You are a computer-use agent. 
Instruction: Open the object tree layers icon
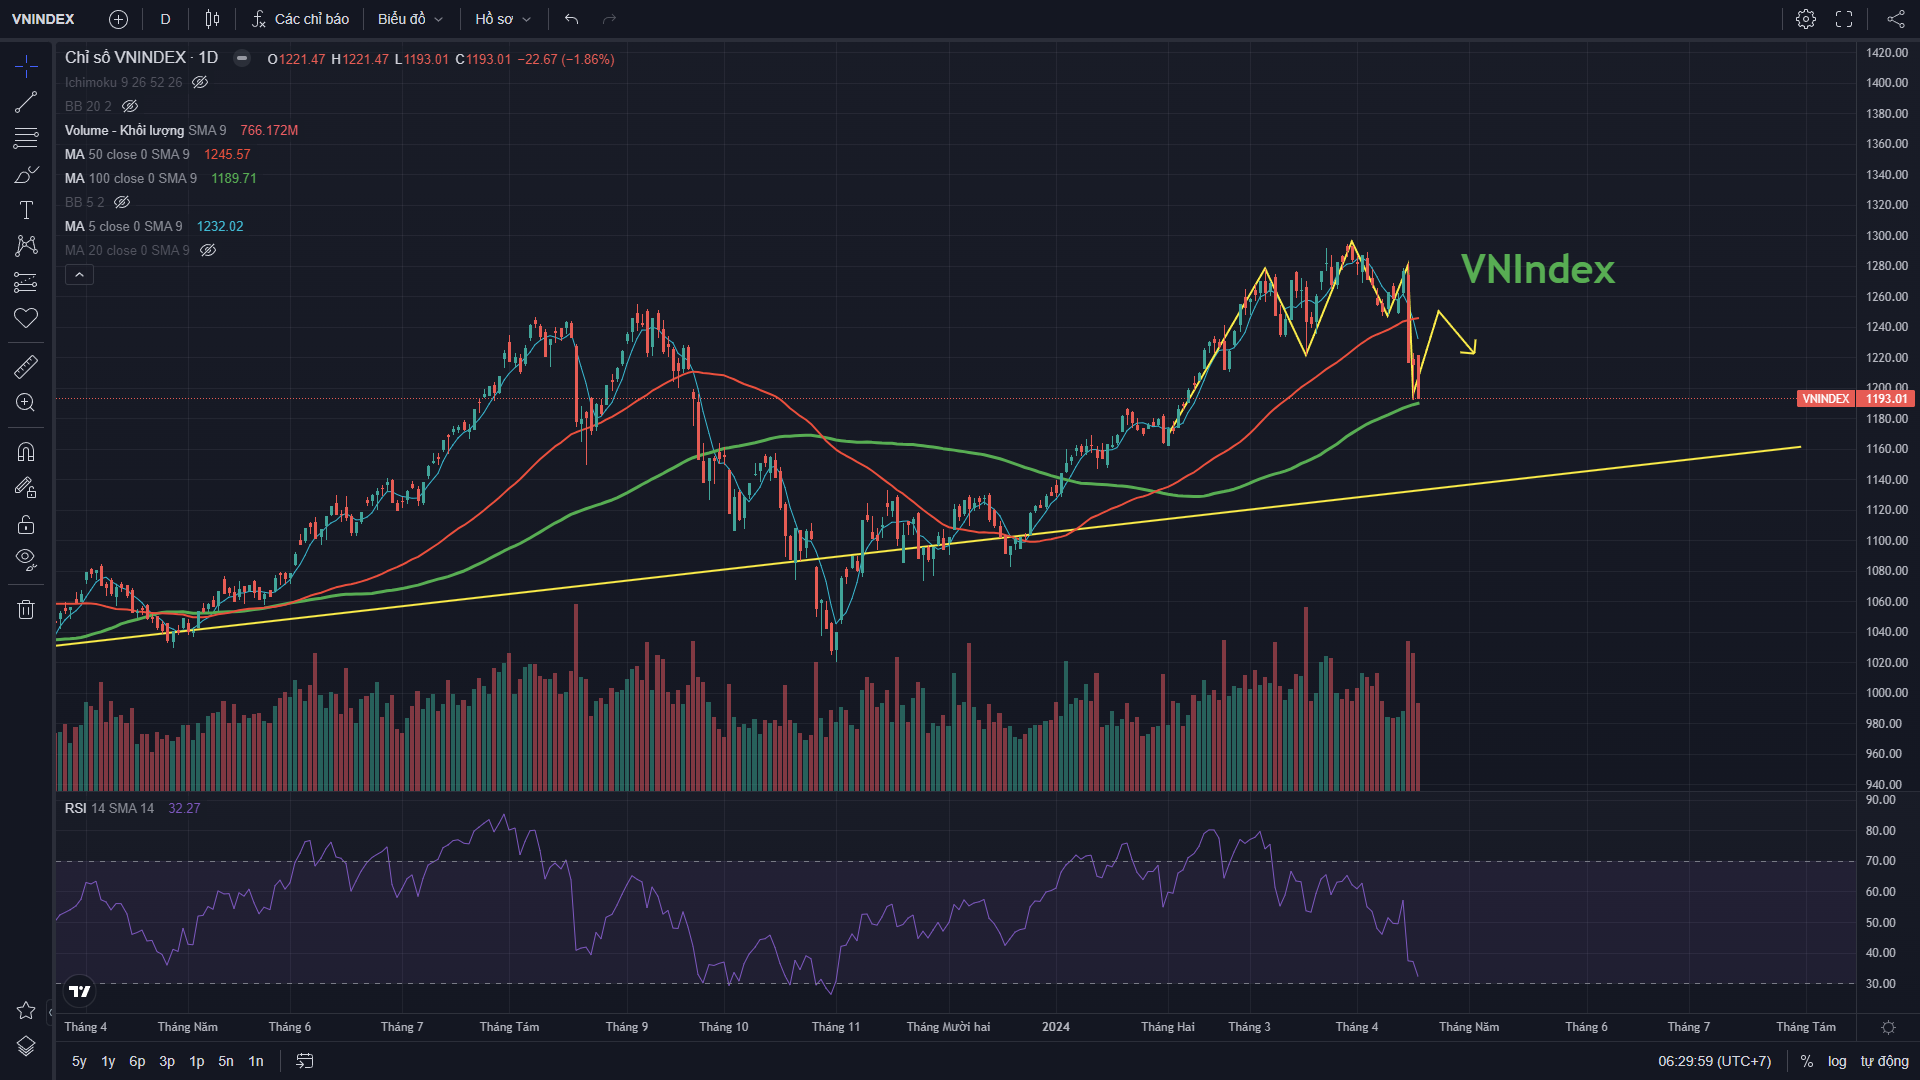coord(26,1046)
